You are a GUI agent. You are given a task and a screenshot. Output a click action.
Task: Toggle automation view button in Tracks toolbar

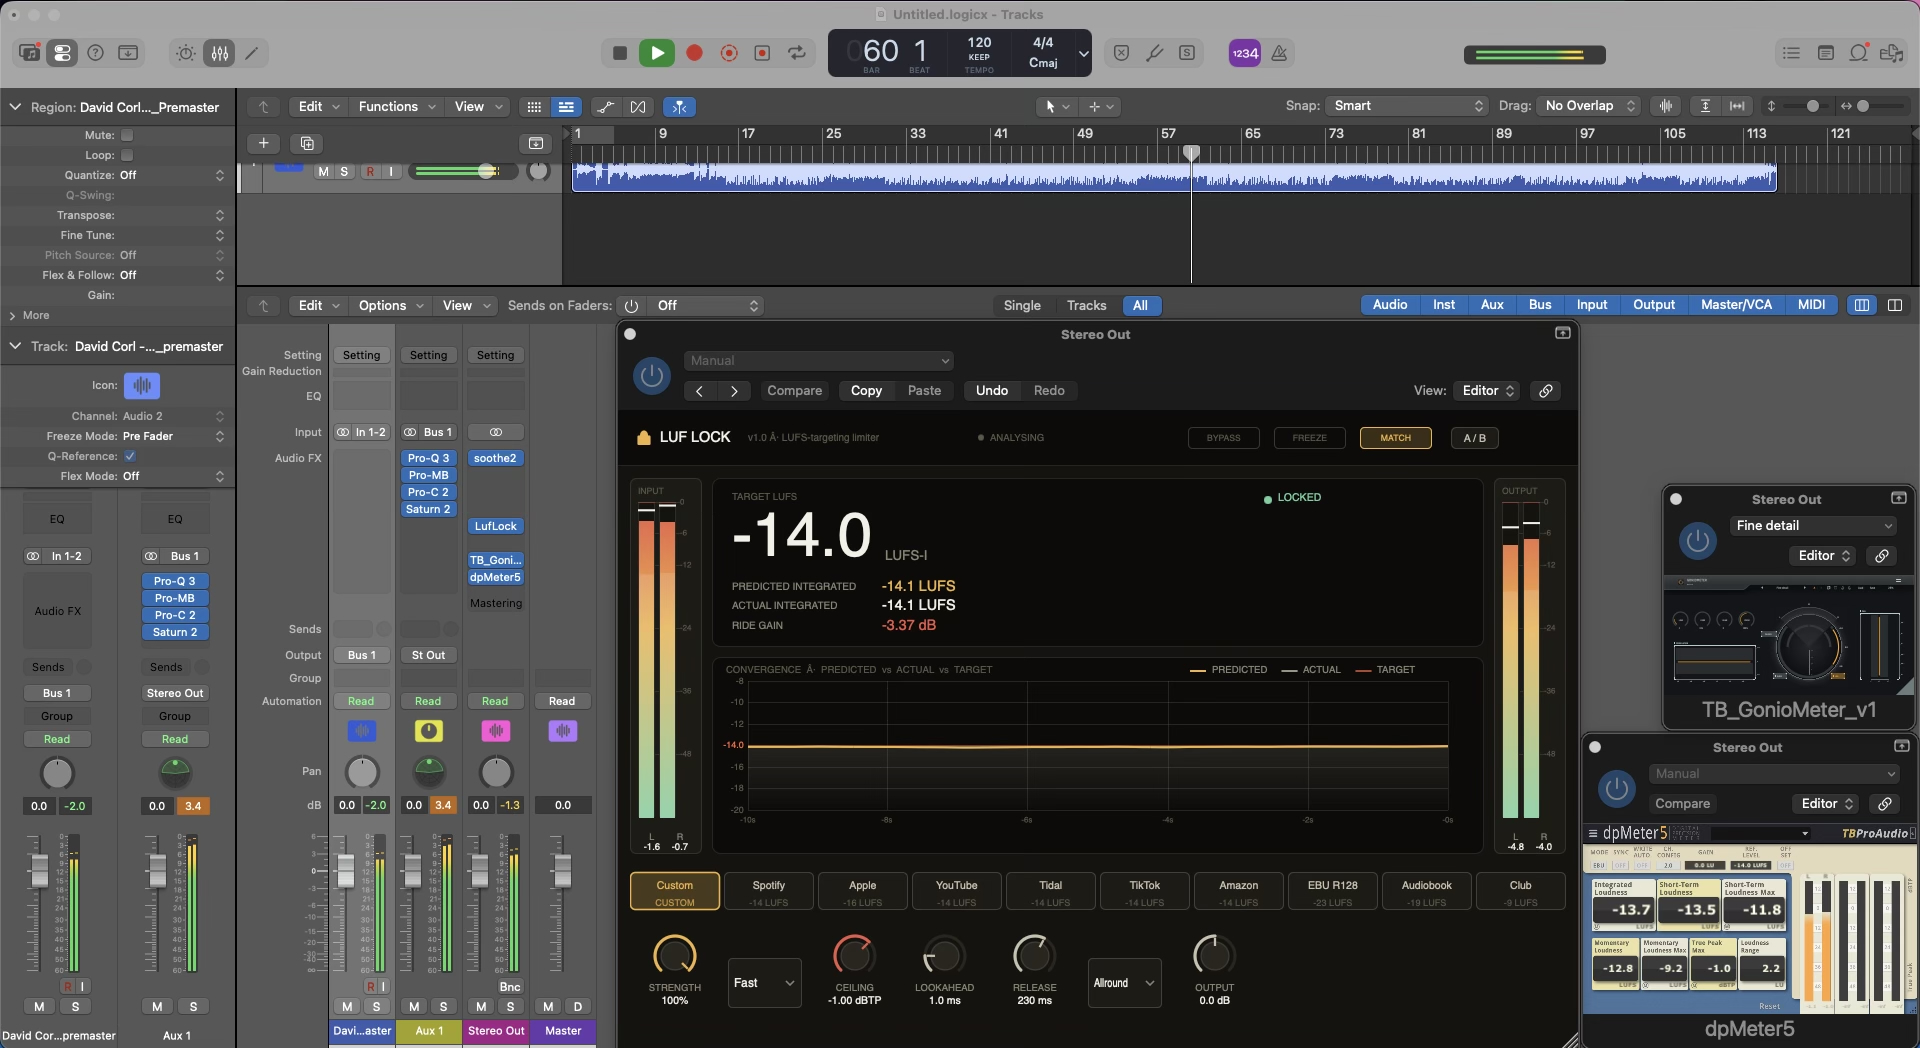click(605, 106)
